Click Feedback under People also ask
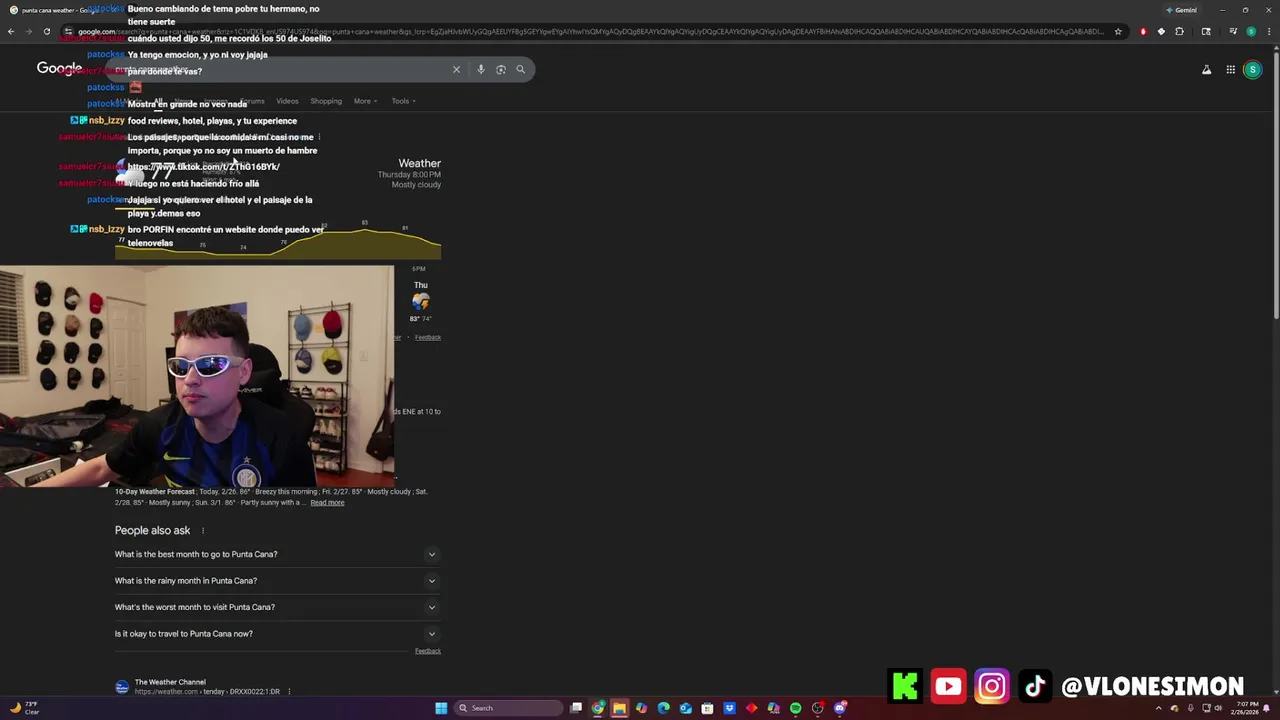This screenshot has width=1280, height=720. click(428, 651)
